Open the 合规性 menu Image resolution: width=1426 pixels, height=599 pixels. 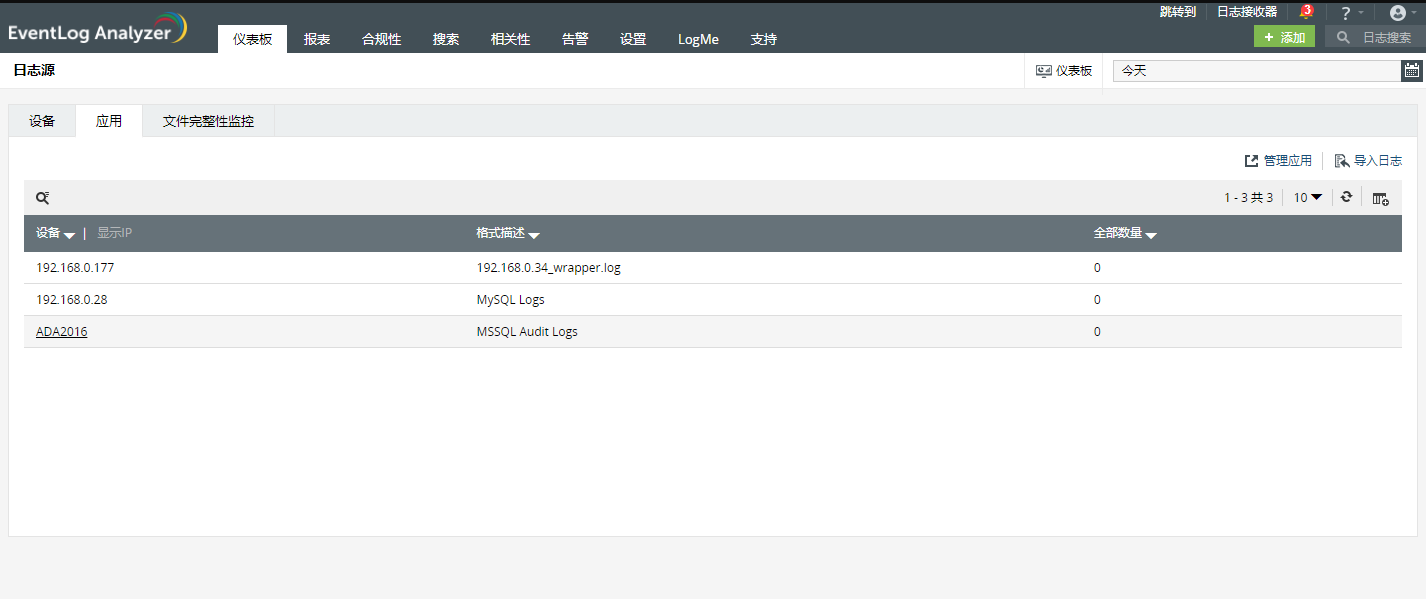coord(381,39)
